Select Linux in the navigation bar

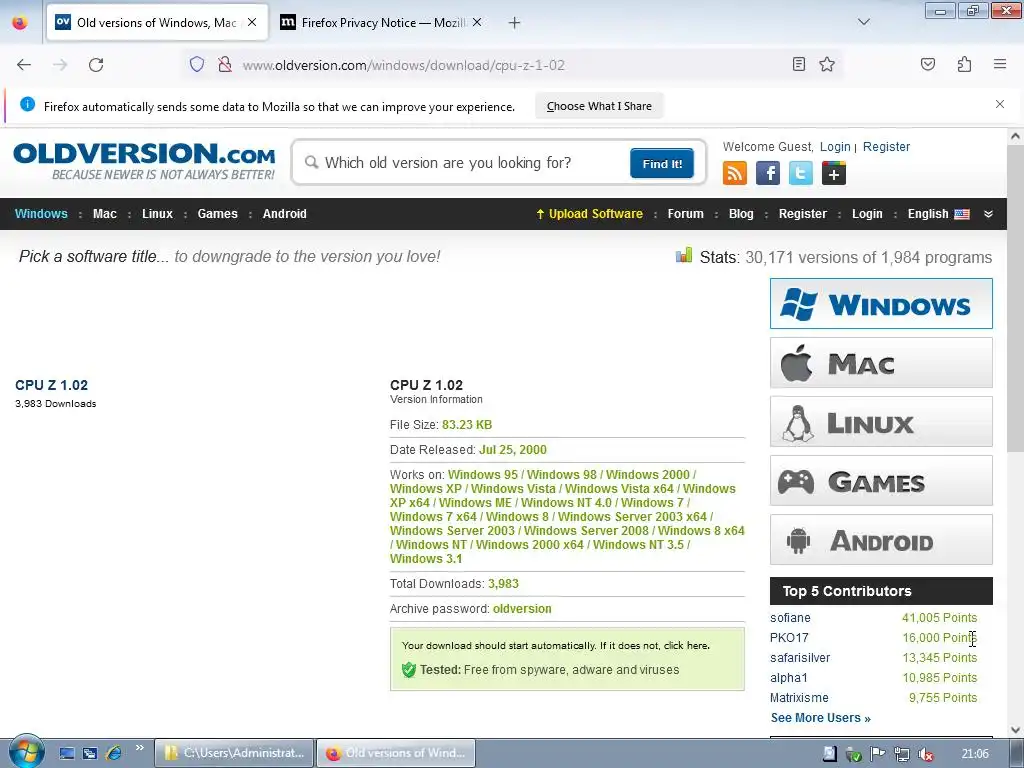click(x=157, y=214)
